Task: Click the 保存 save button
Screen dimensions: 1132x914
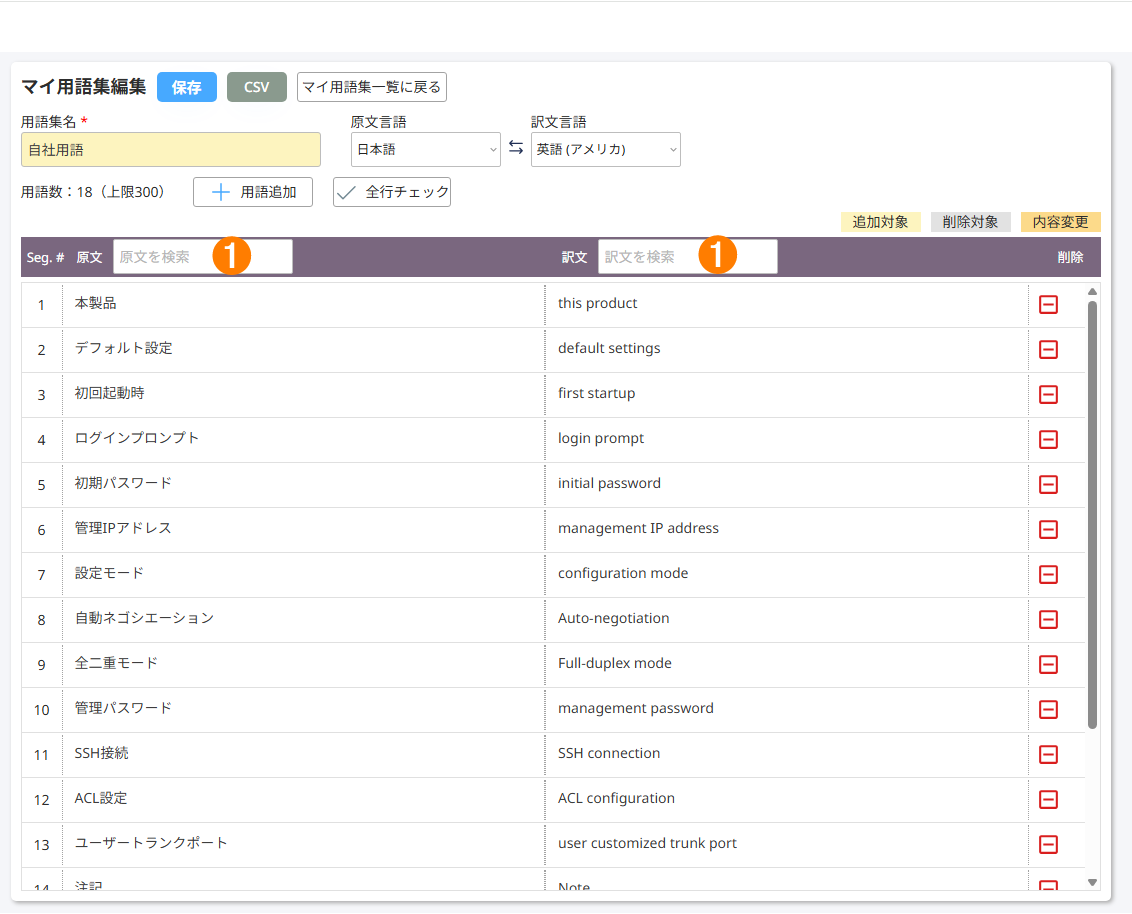Action: pyautogui.click(x=187, y=87)
